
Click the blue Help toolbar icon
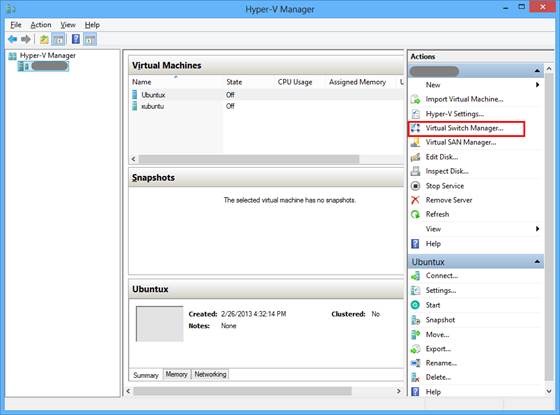(76, 39)
